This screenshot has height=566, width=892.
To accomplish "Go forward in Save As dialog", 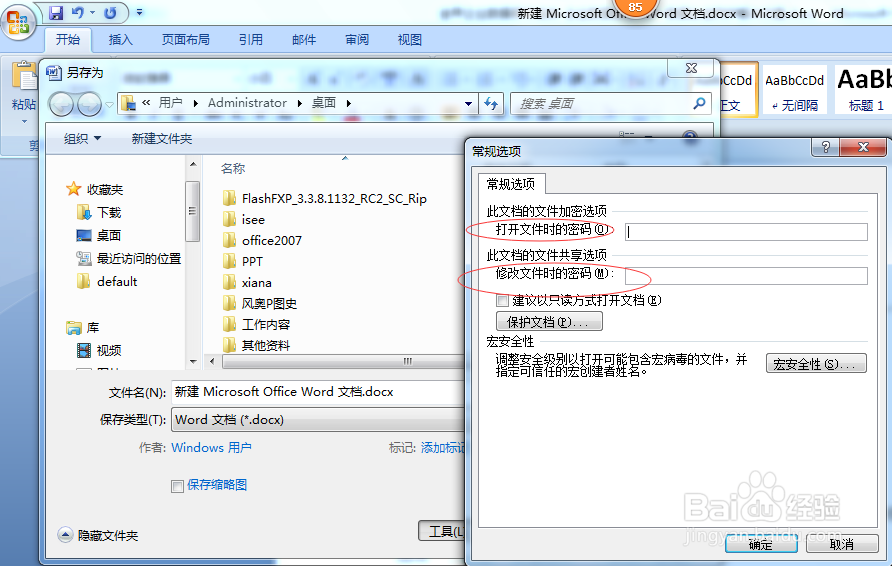I will click(x=89, y=104).
